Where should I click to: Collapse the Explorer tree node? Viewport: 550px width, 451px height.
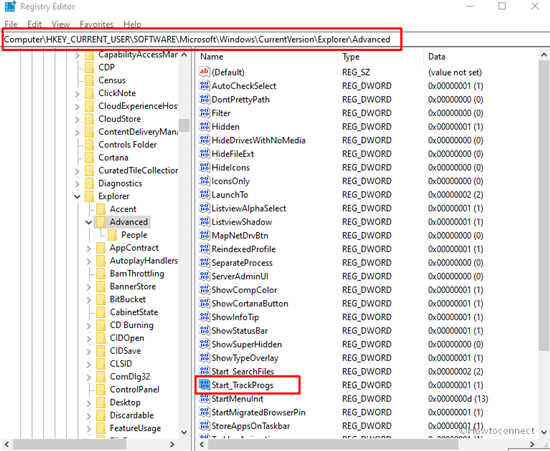click(77, 196)
